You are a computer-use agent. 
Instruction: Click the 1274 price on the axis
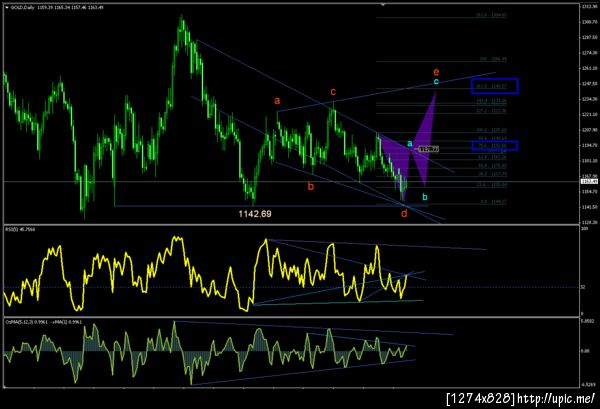(589, 53)
